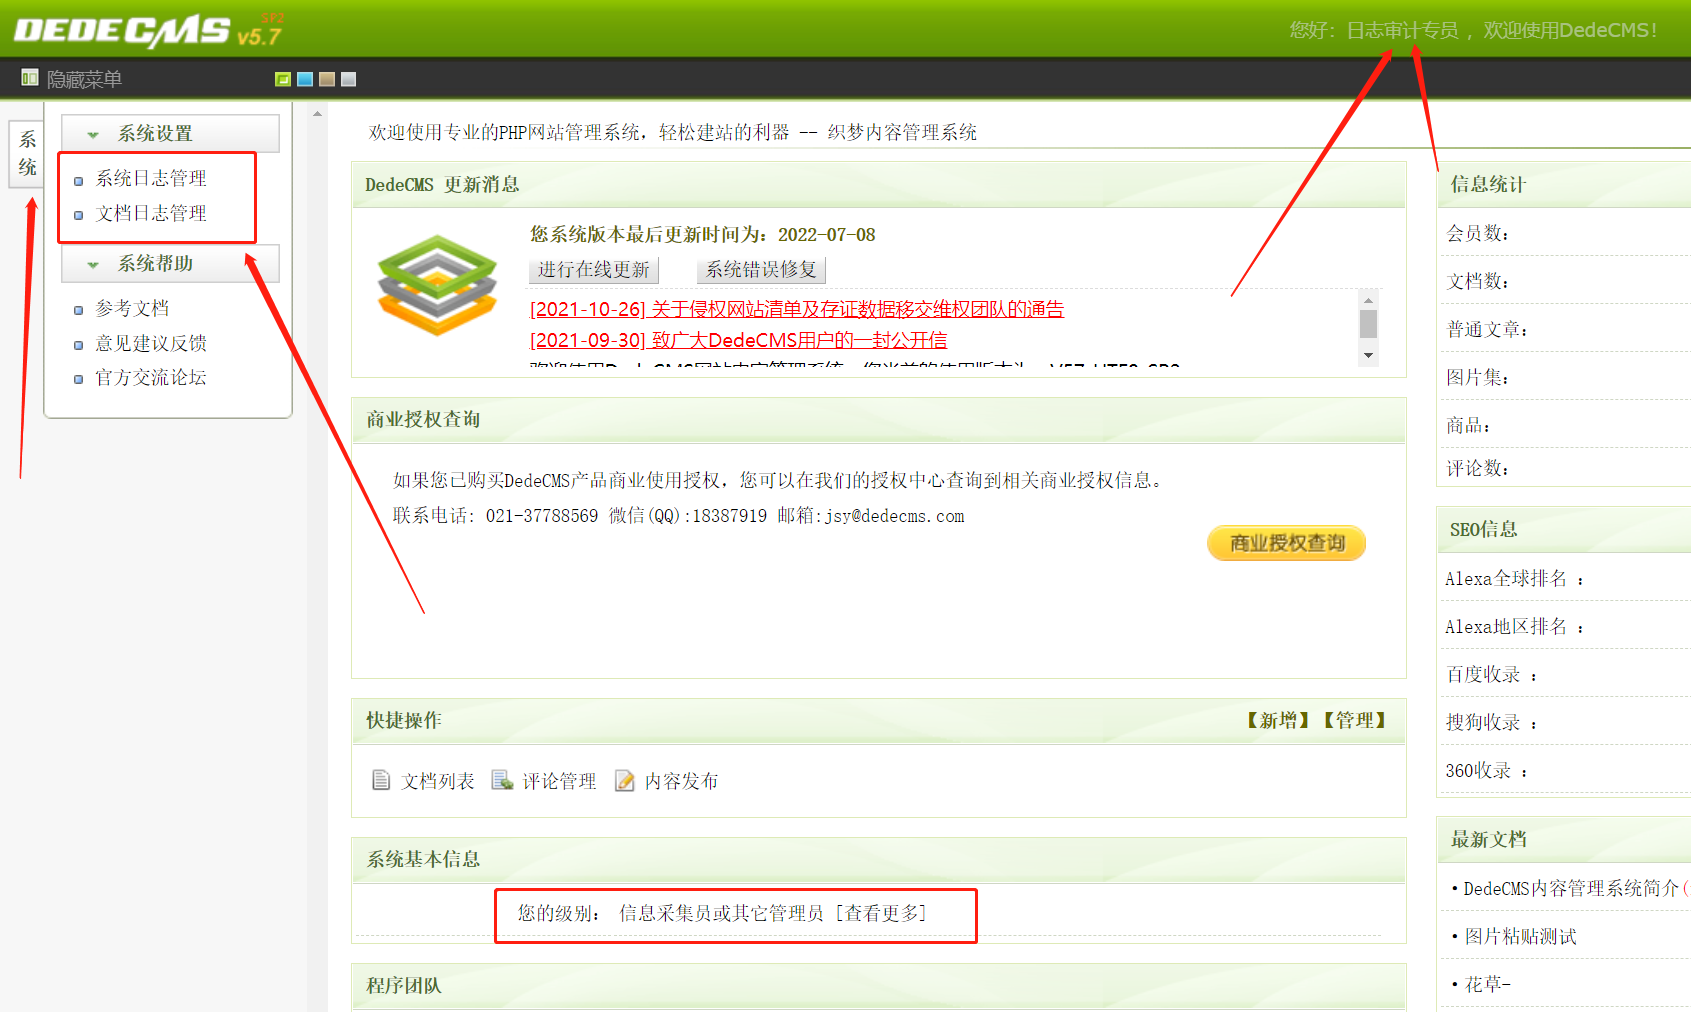The width and height of the screenshot is (1691, 1012).
Task: Open the 花草- document link
Action: pos(1487,984)
